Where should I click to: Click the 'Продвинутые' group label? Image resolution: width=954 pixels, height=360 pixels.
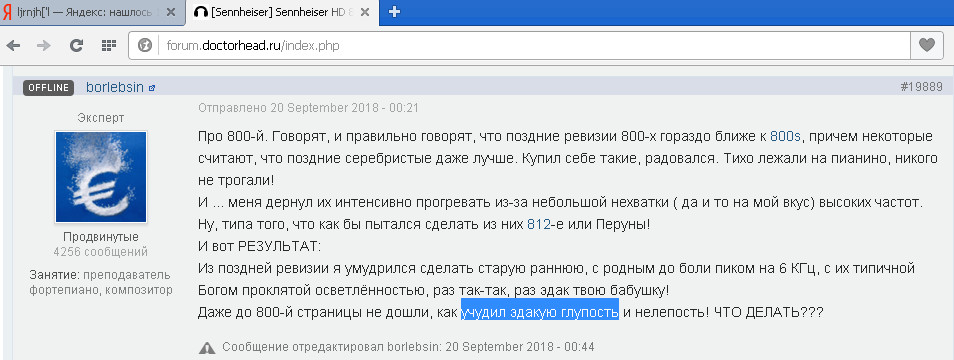[x=100, y=237]
